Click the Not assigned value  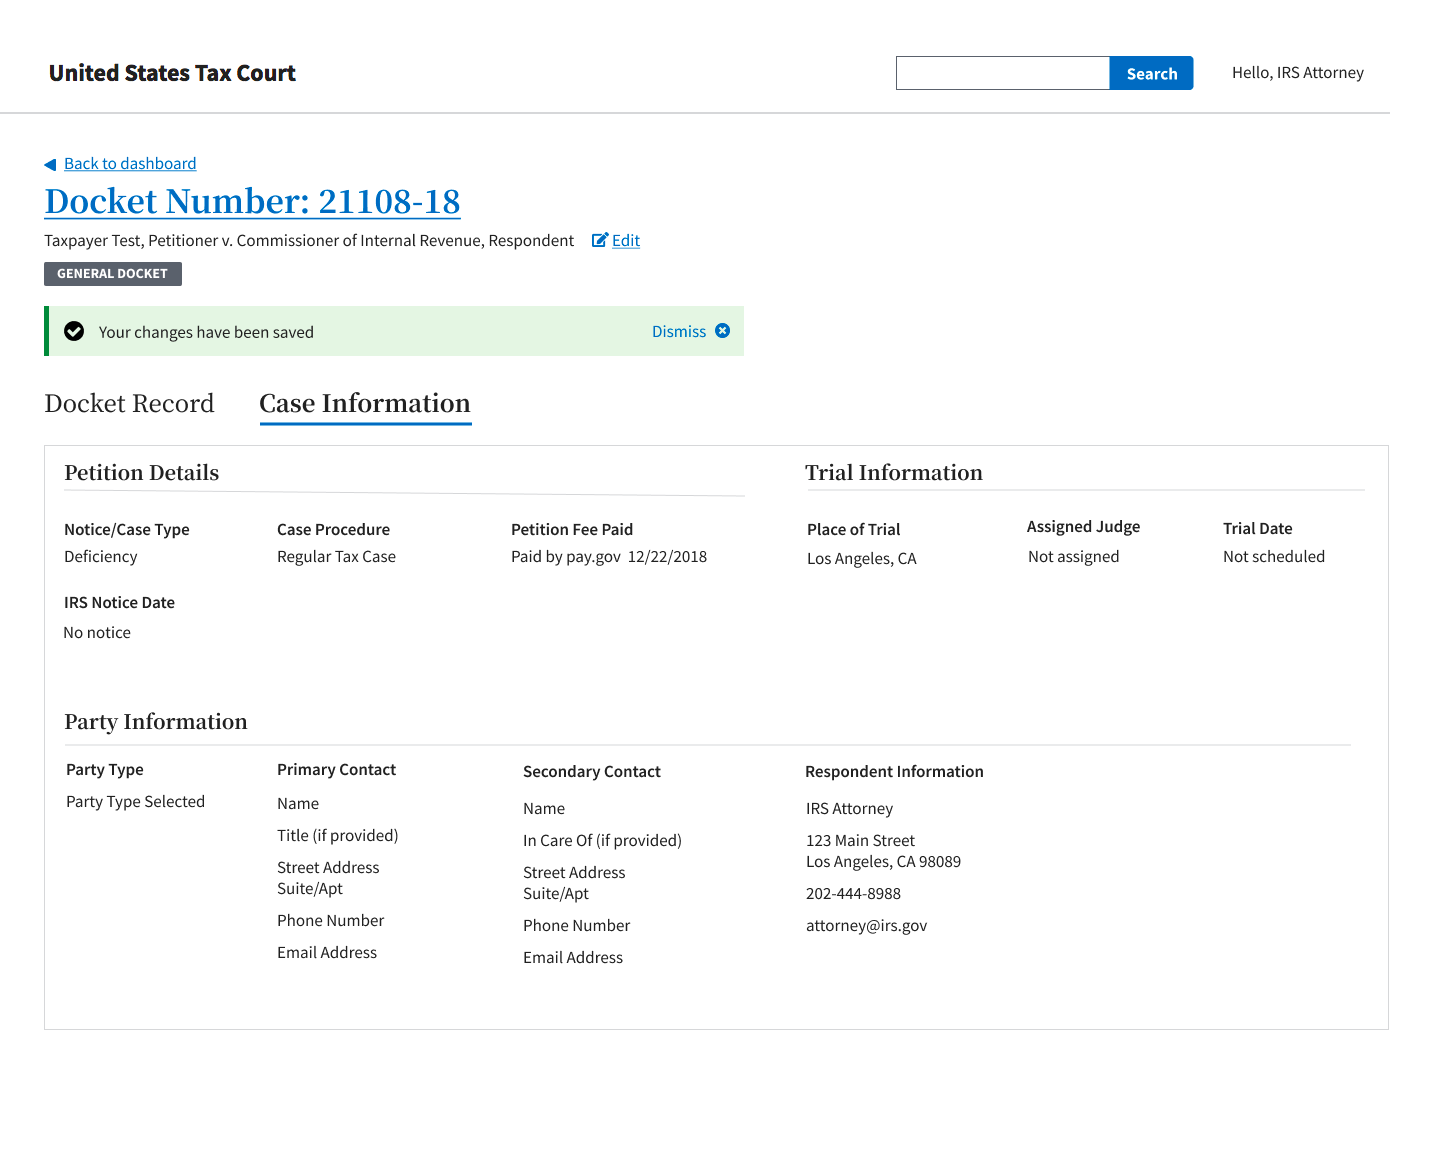[1074, 557]
